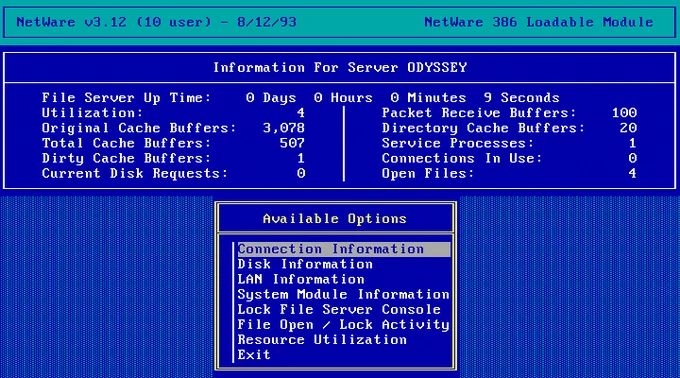680x378 pixels.
Task: Click the Open Files value 4
Action: 632,174
